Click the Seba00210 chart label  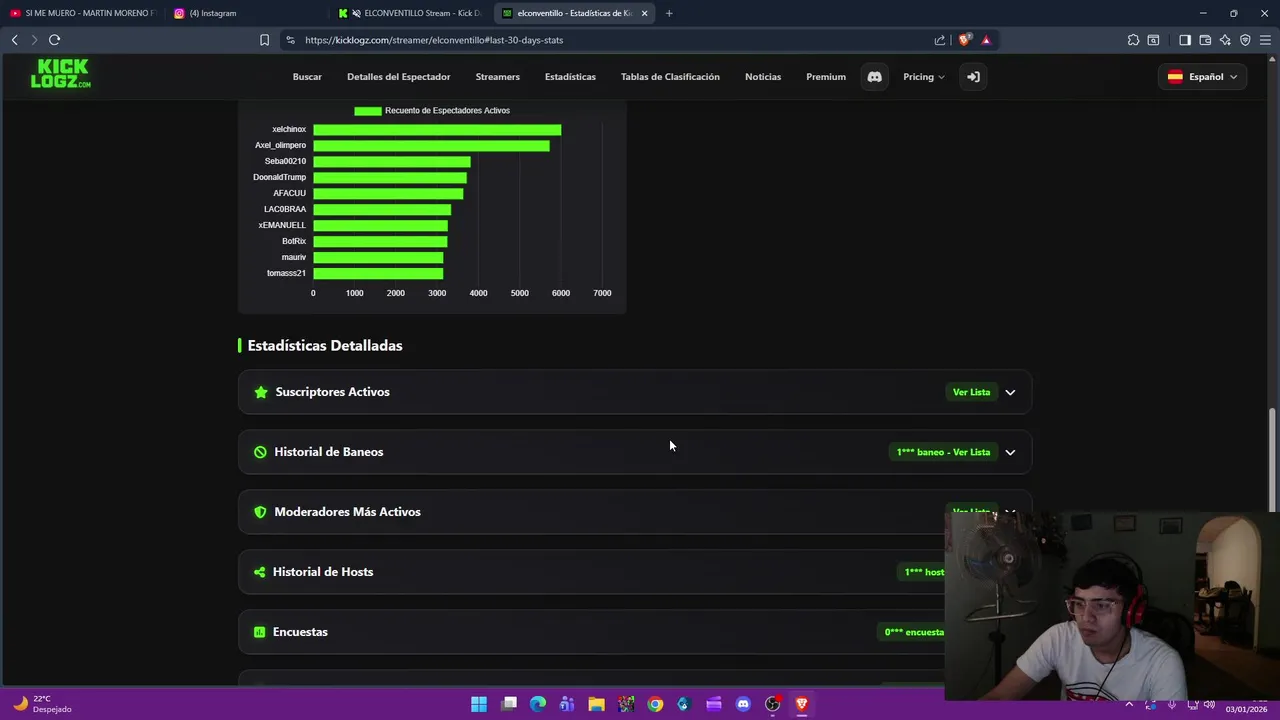[285, 161]
